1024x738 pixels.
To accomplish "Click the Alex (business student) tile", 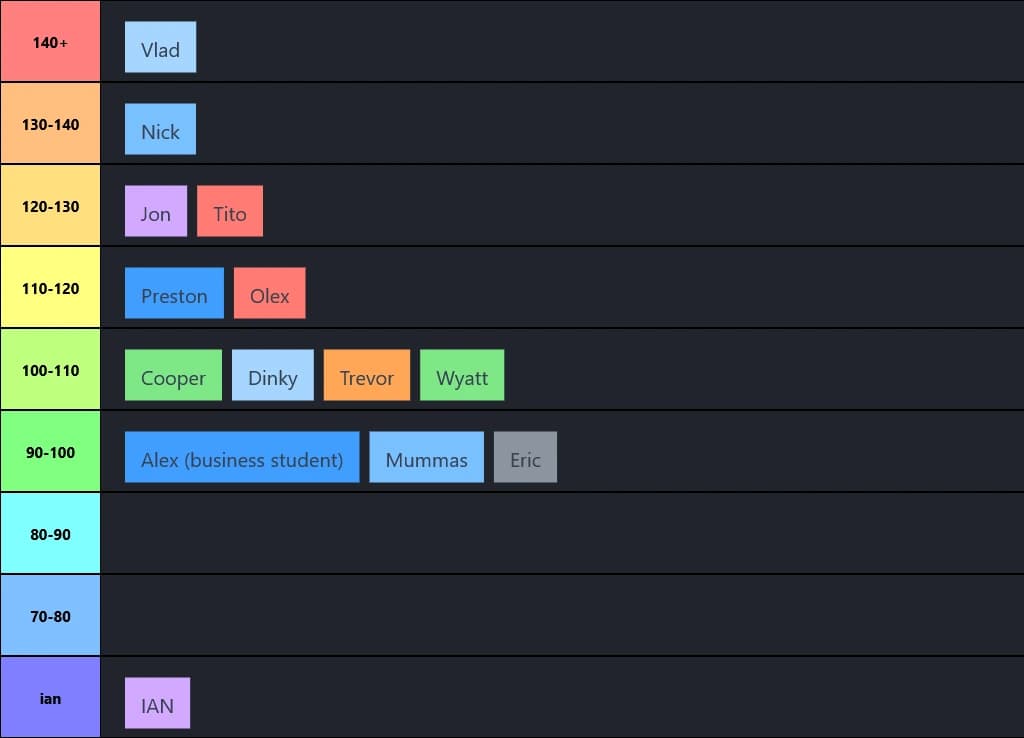I will (x=241, y=457).
